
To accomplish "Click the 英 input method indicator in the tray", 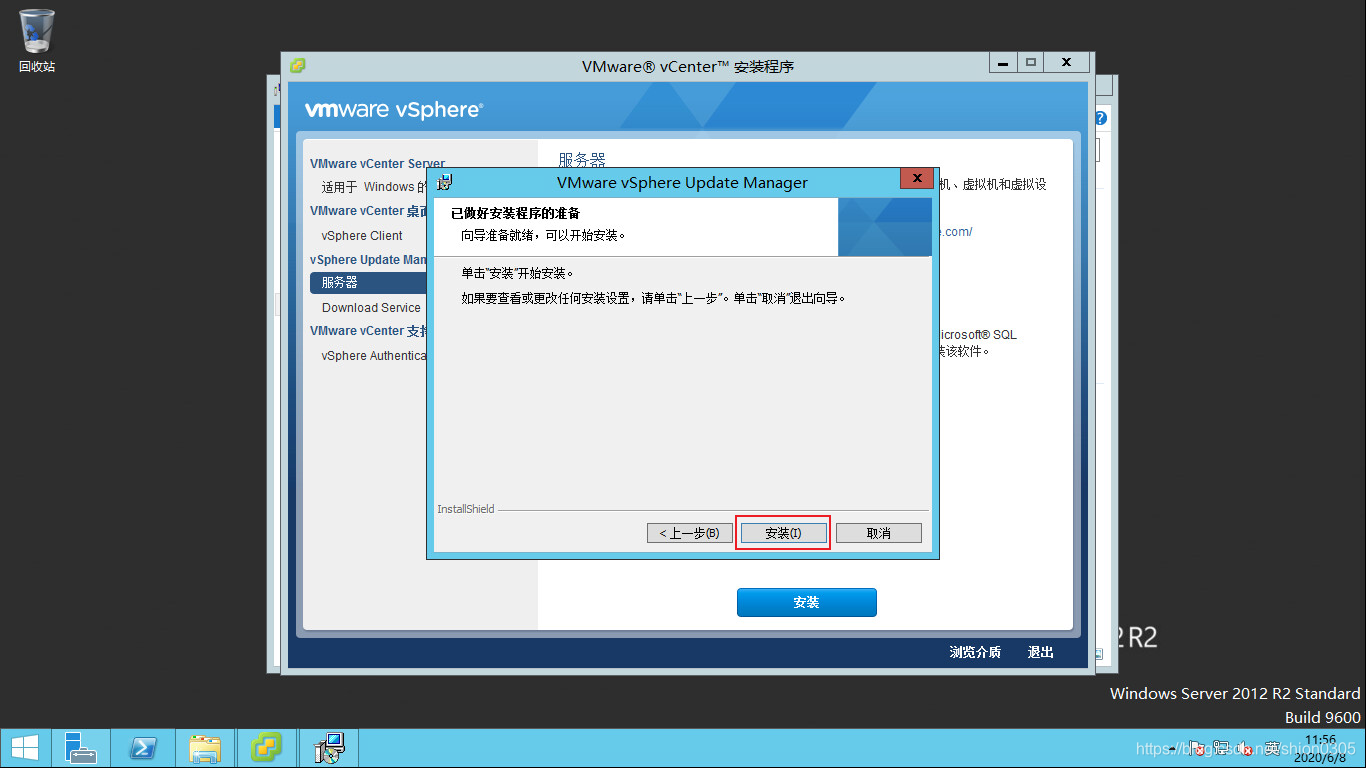I will [1271, 748].
